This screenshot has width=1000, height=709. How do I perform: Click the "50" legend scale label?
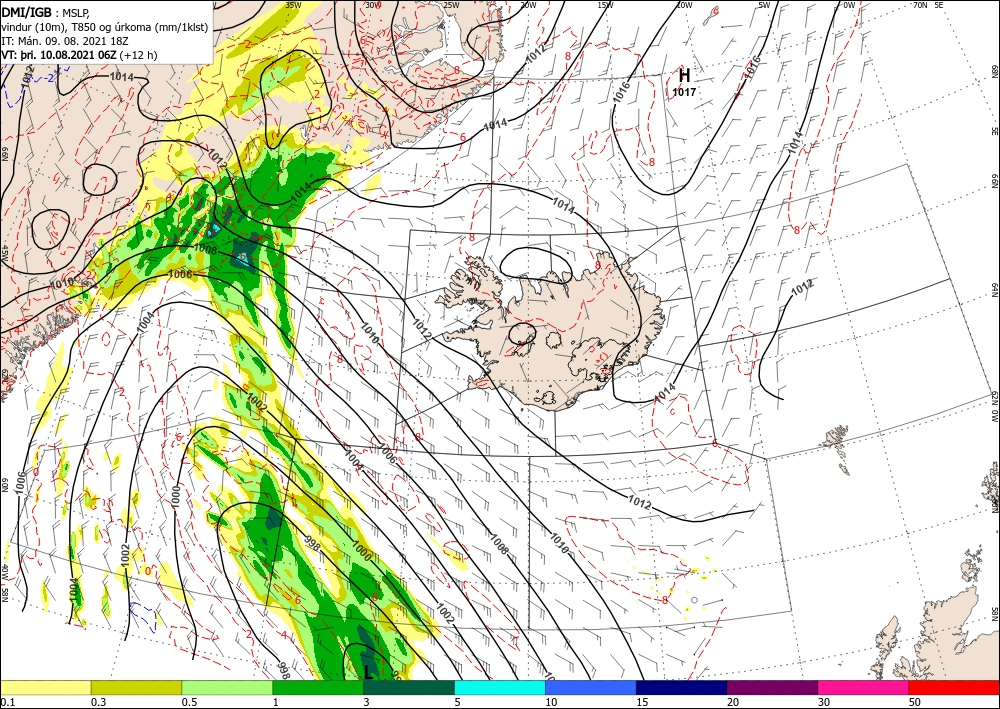pos(915,702)
